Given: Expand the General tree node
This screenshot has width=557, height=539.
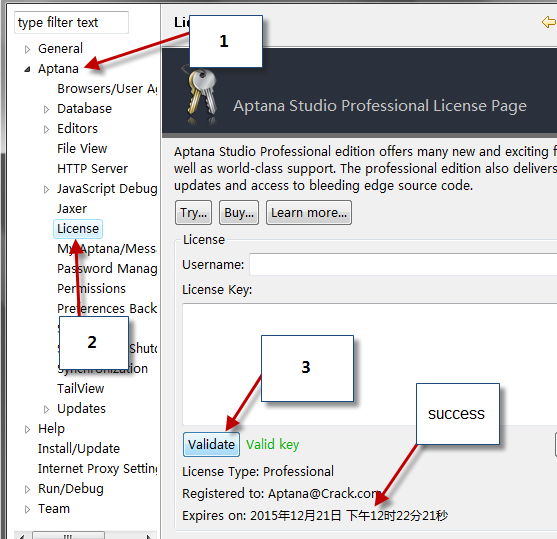Looking at the screenshot, I should (x=27, y=49).
